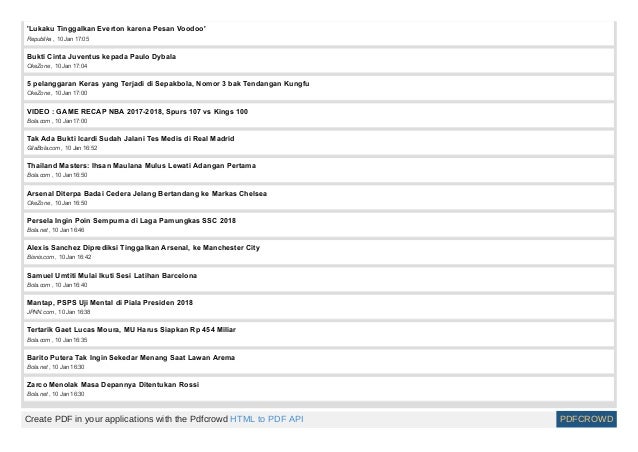Viewport: 638px width, 452px height.
Task: Click the 'GilaBola.com, 10 Jan 16:52' source line
Action: tap(62, 148)
